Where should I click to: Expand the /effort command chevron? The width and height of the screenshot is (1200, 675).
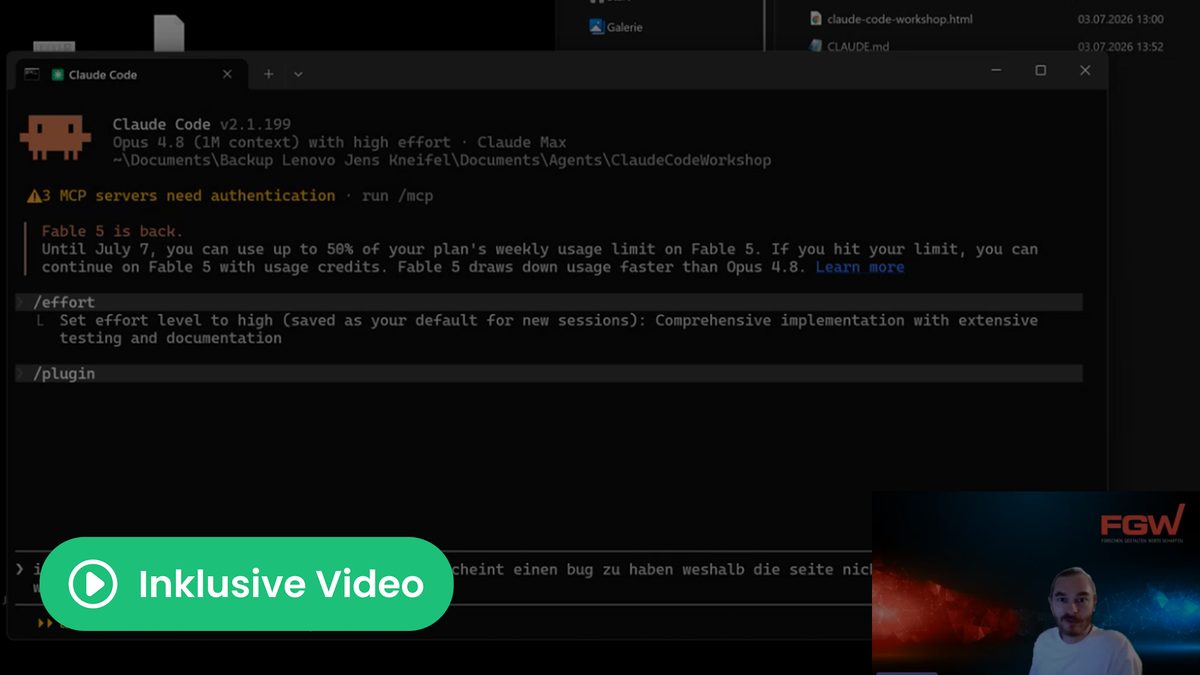coord(21,302)
